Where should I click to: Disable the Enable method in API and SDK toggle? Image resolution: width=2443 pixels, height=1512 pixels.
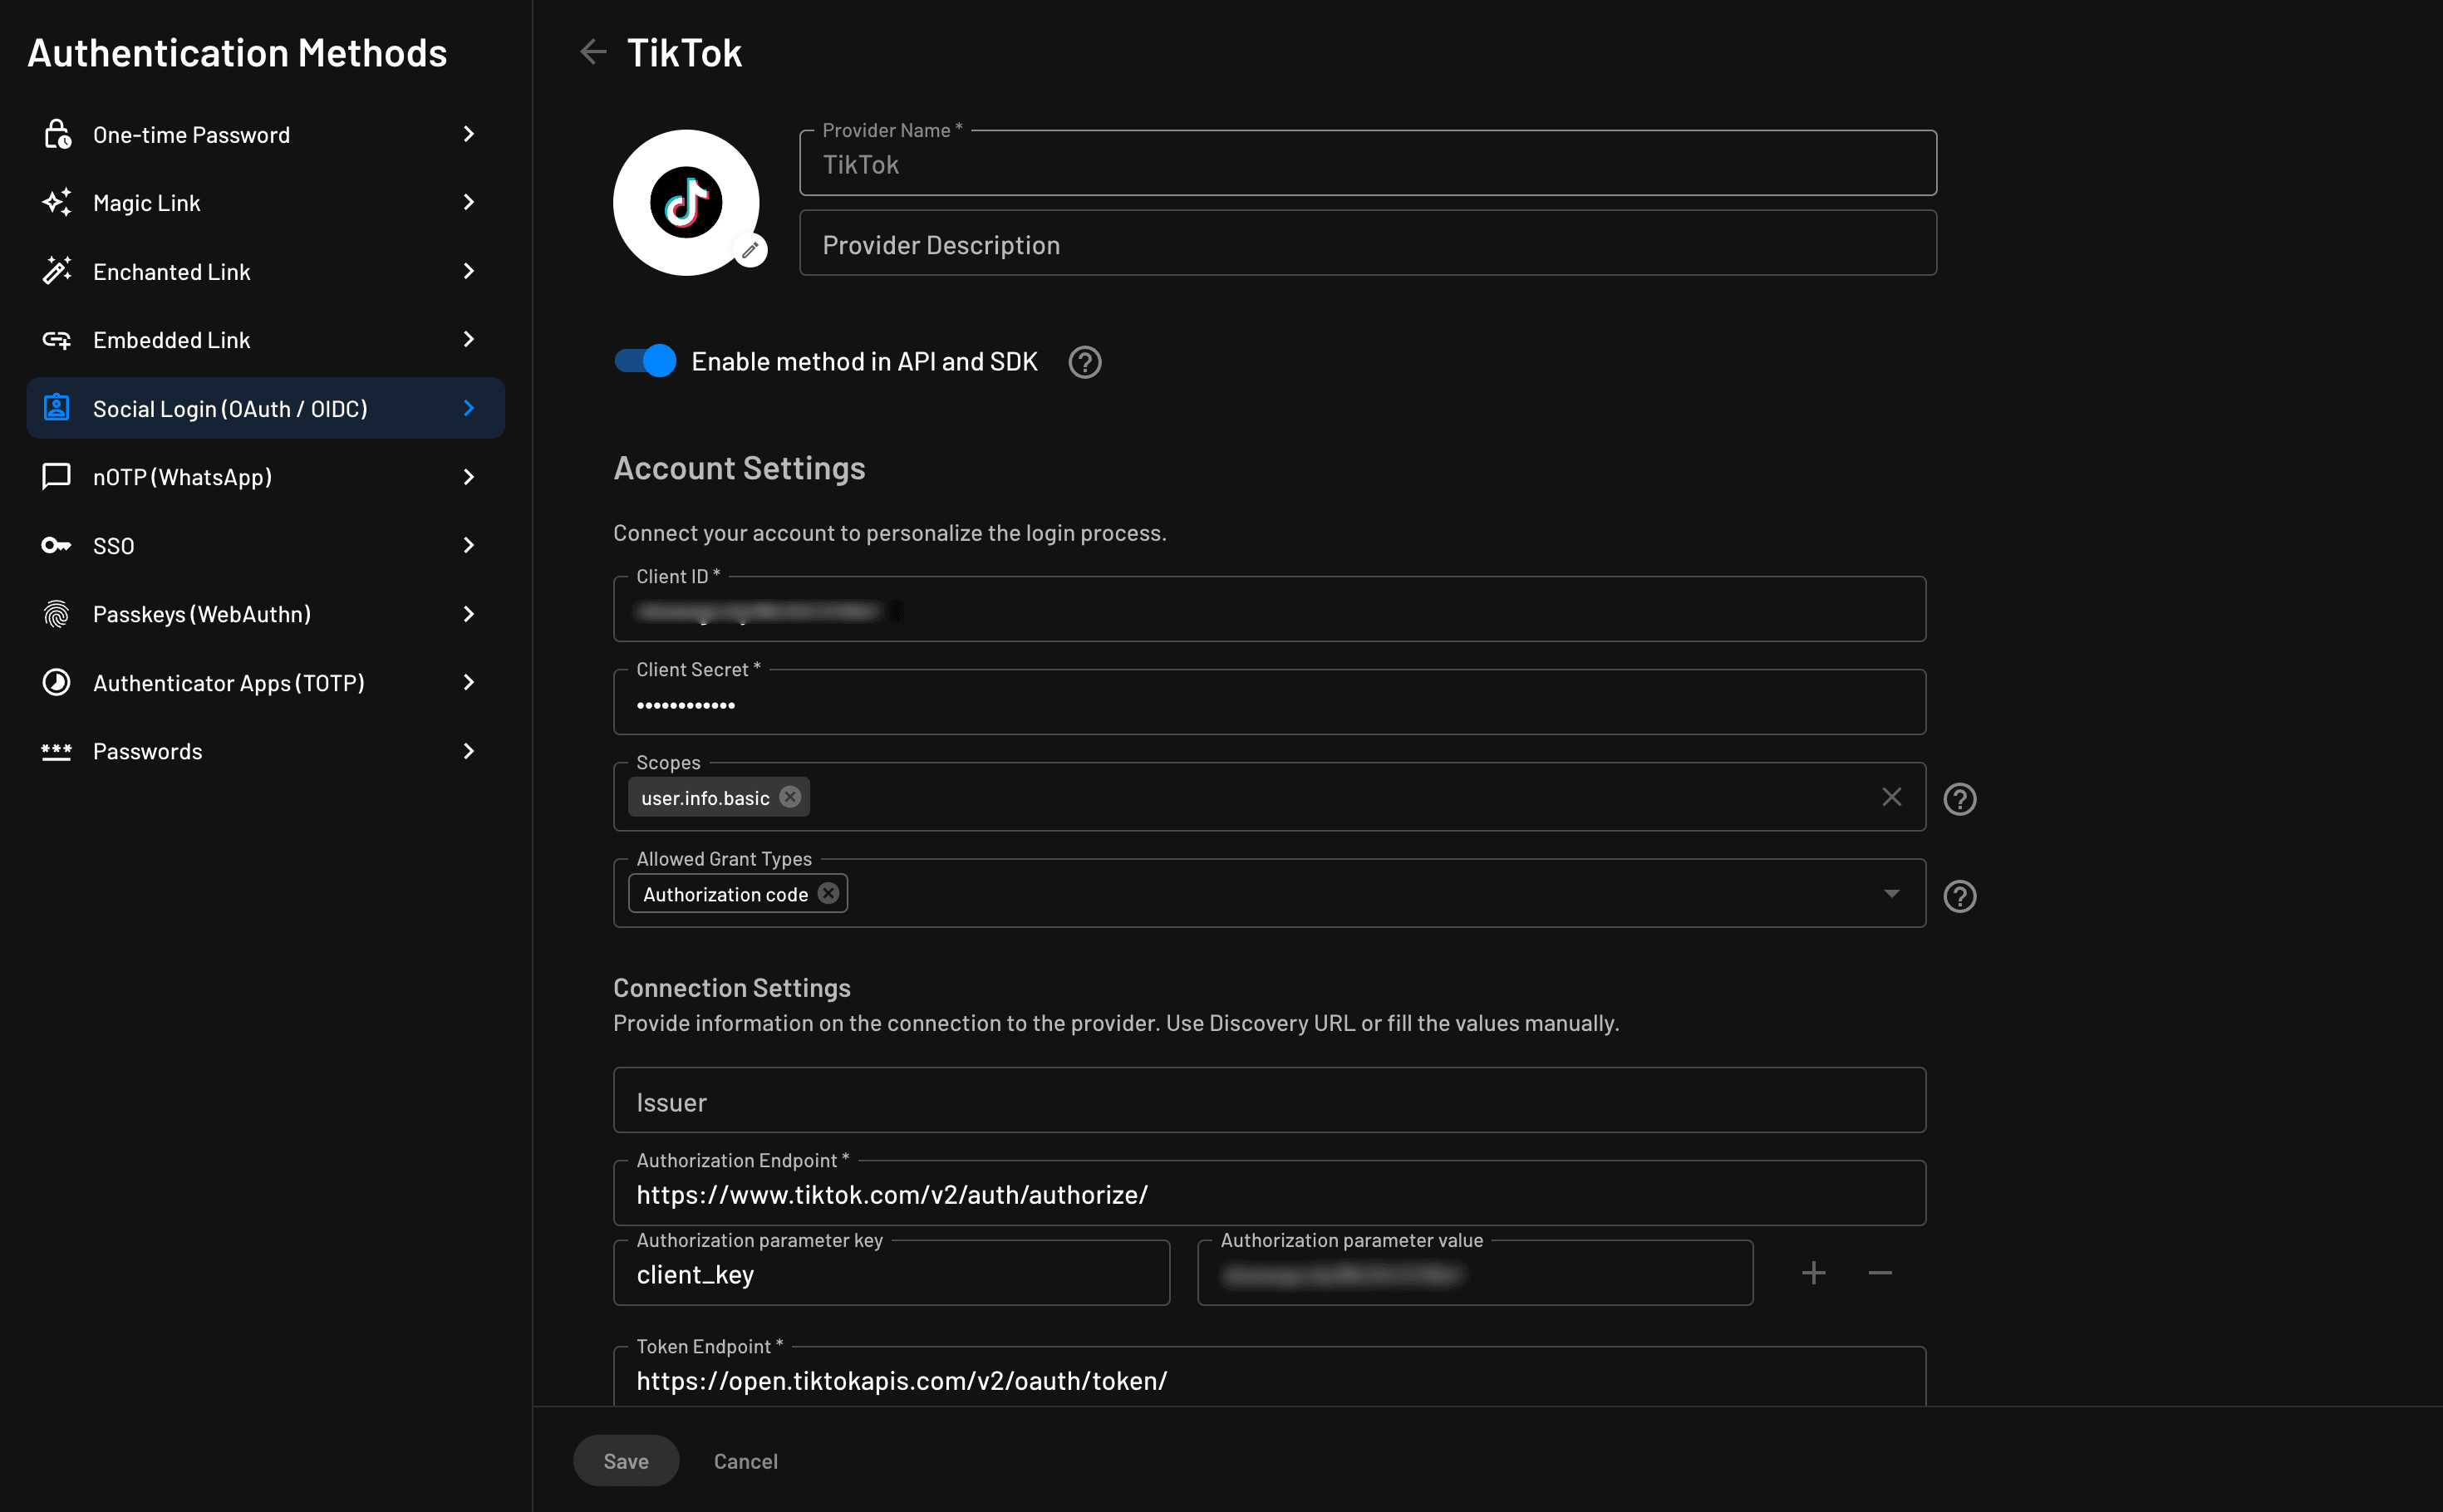click(644, 361)
